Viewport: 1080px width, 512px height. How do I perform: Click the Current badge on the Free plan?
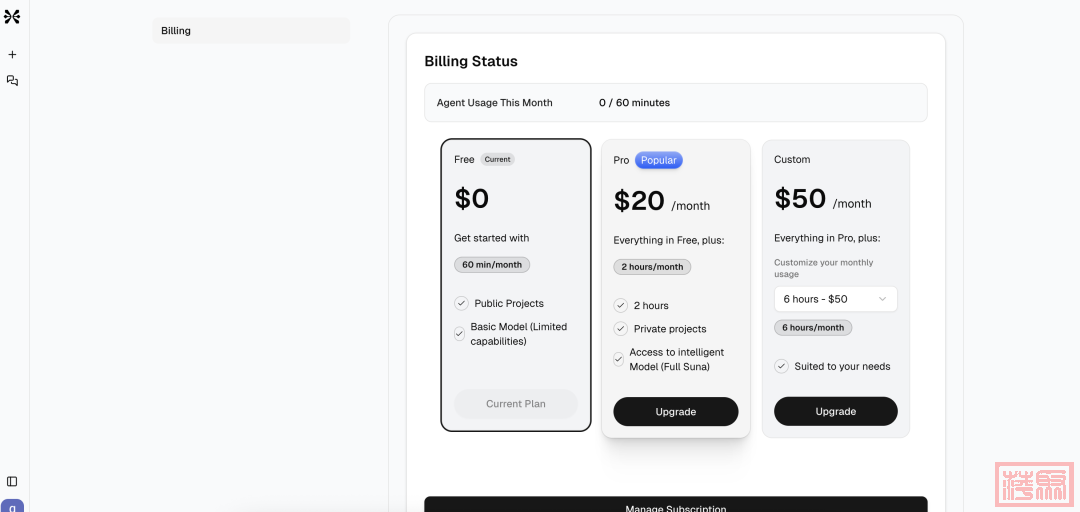coord(497,159)
